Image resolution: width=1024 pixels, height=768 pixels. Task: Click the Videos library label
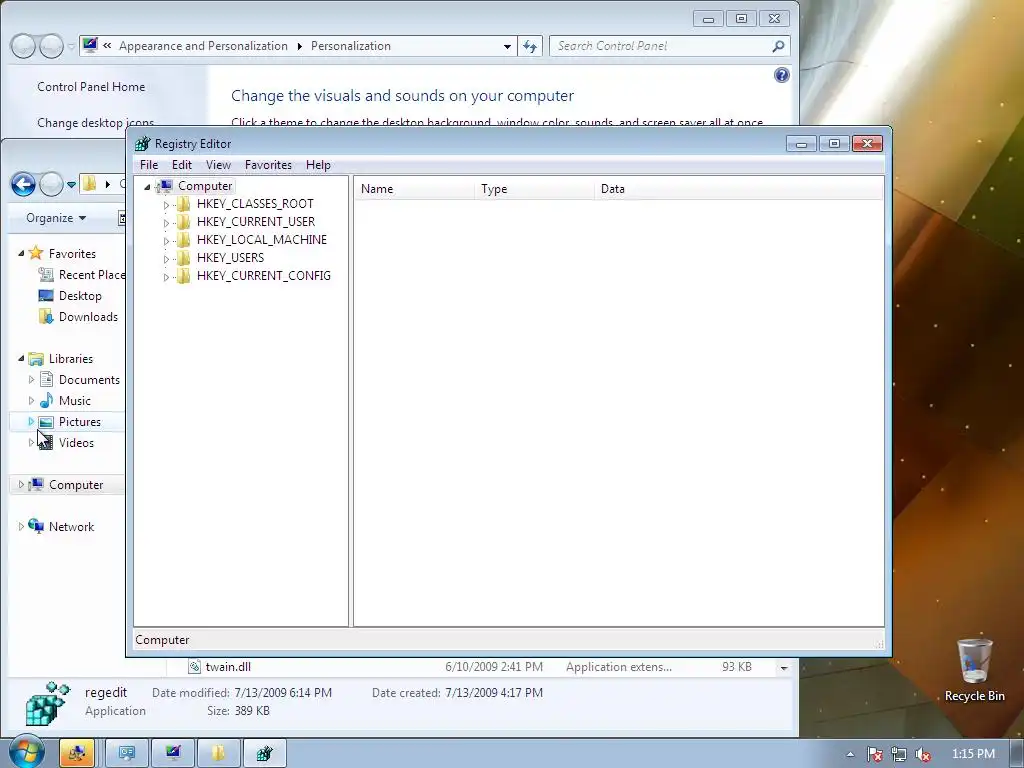[76, 443]
